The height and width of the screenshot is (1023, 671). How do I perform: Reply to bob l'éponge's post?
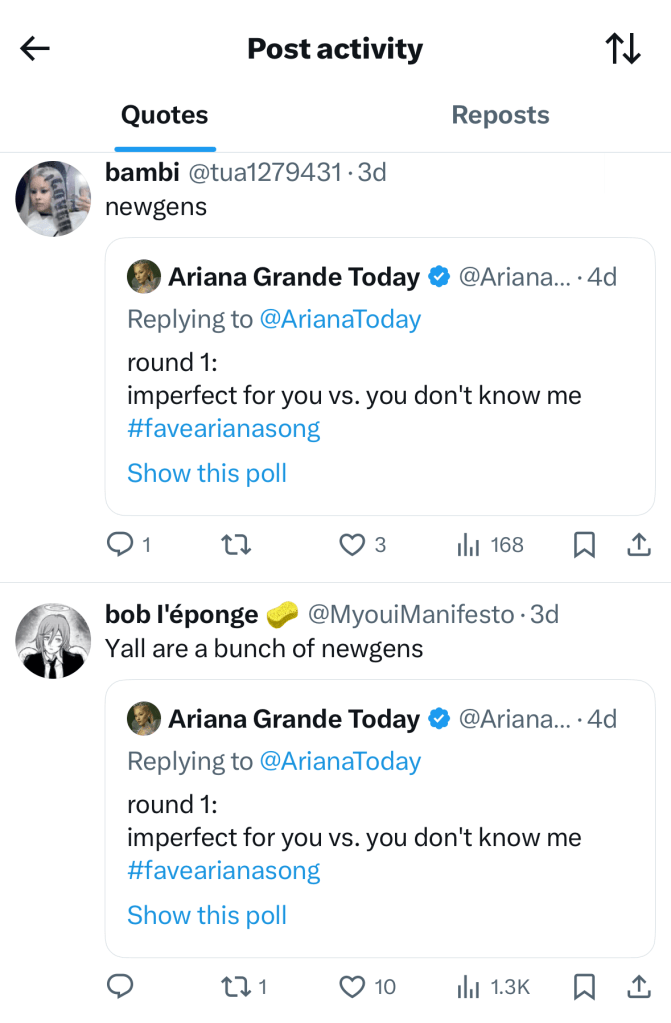120,987
